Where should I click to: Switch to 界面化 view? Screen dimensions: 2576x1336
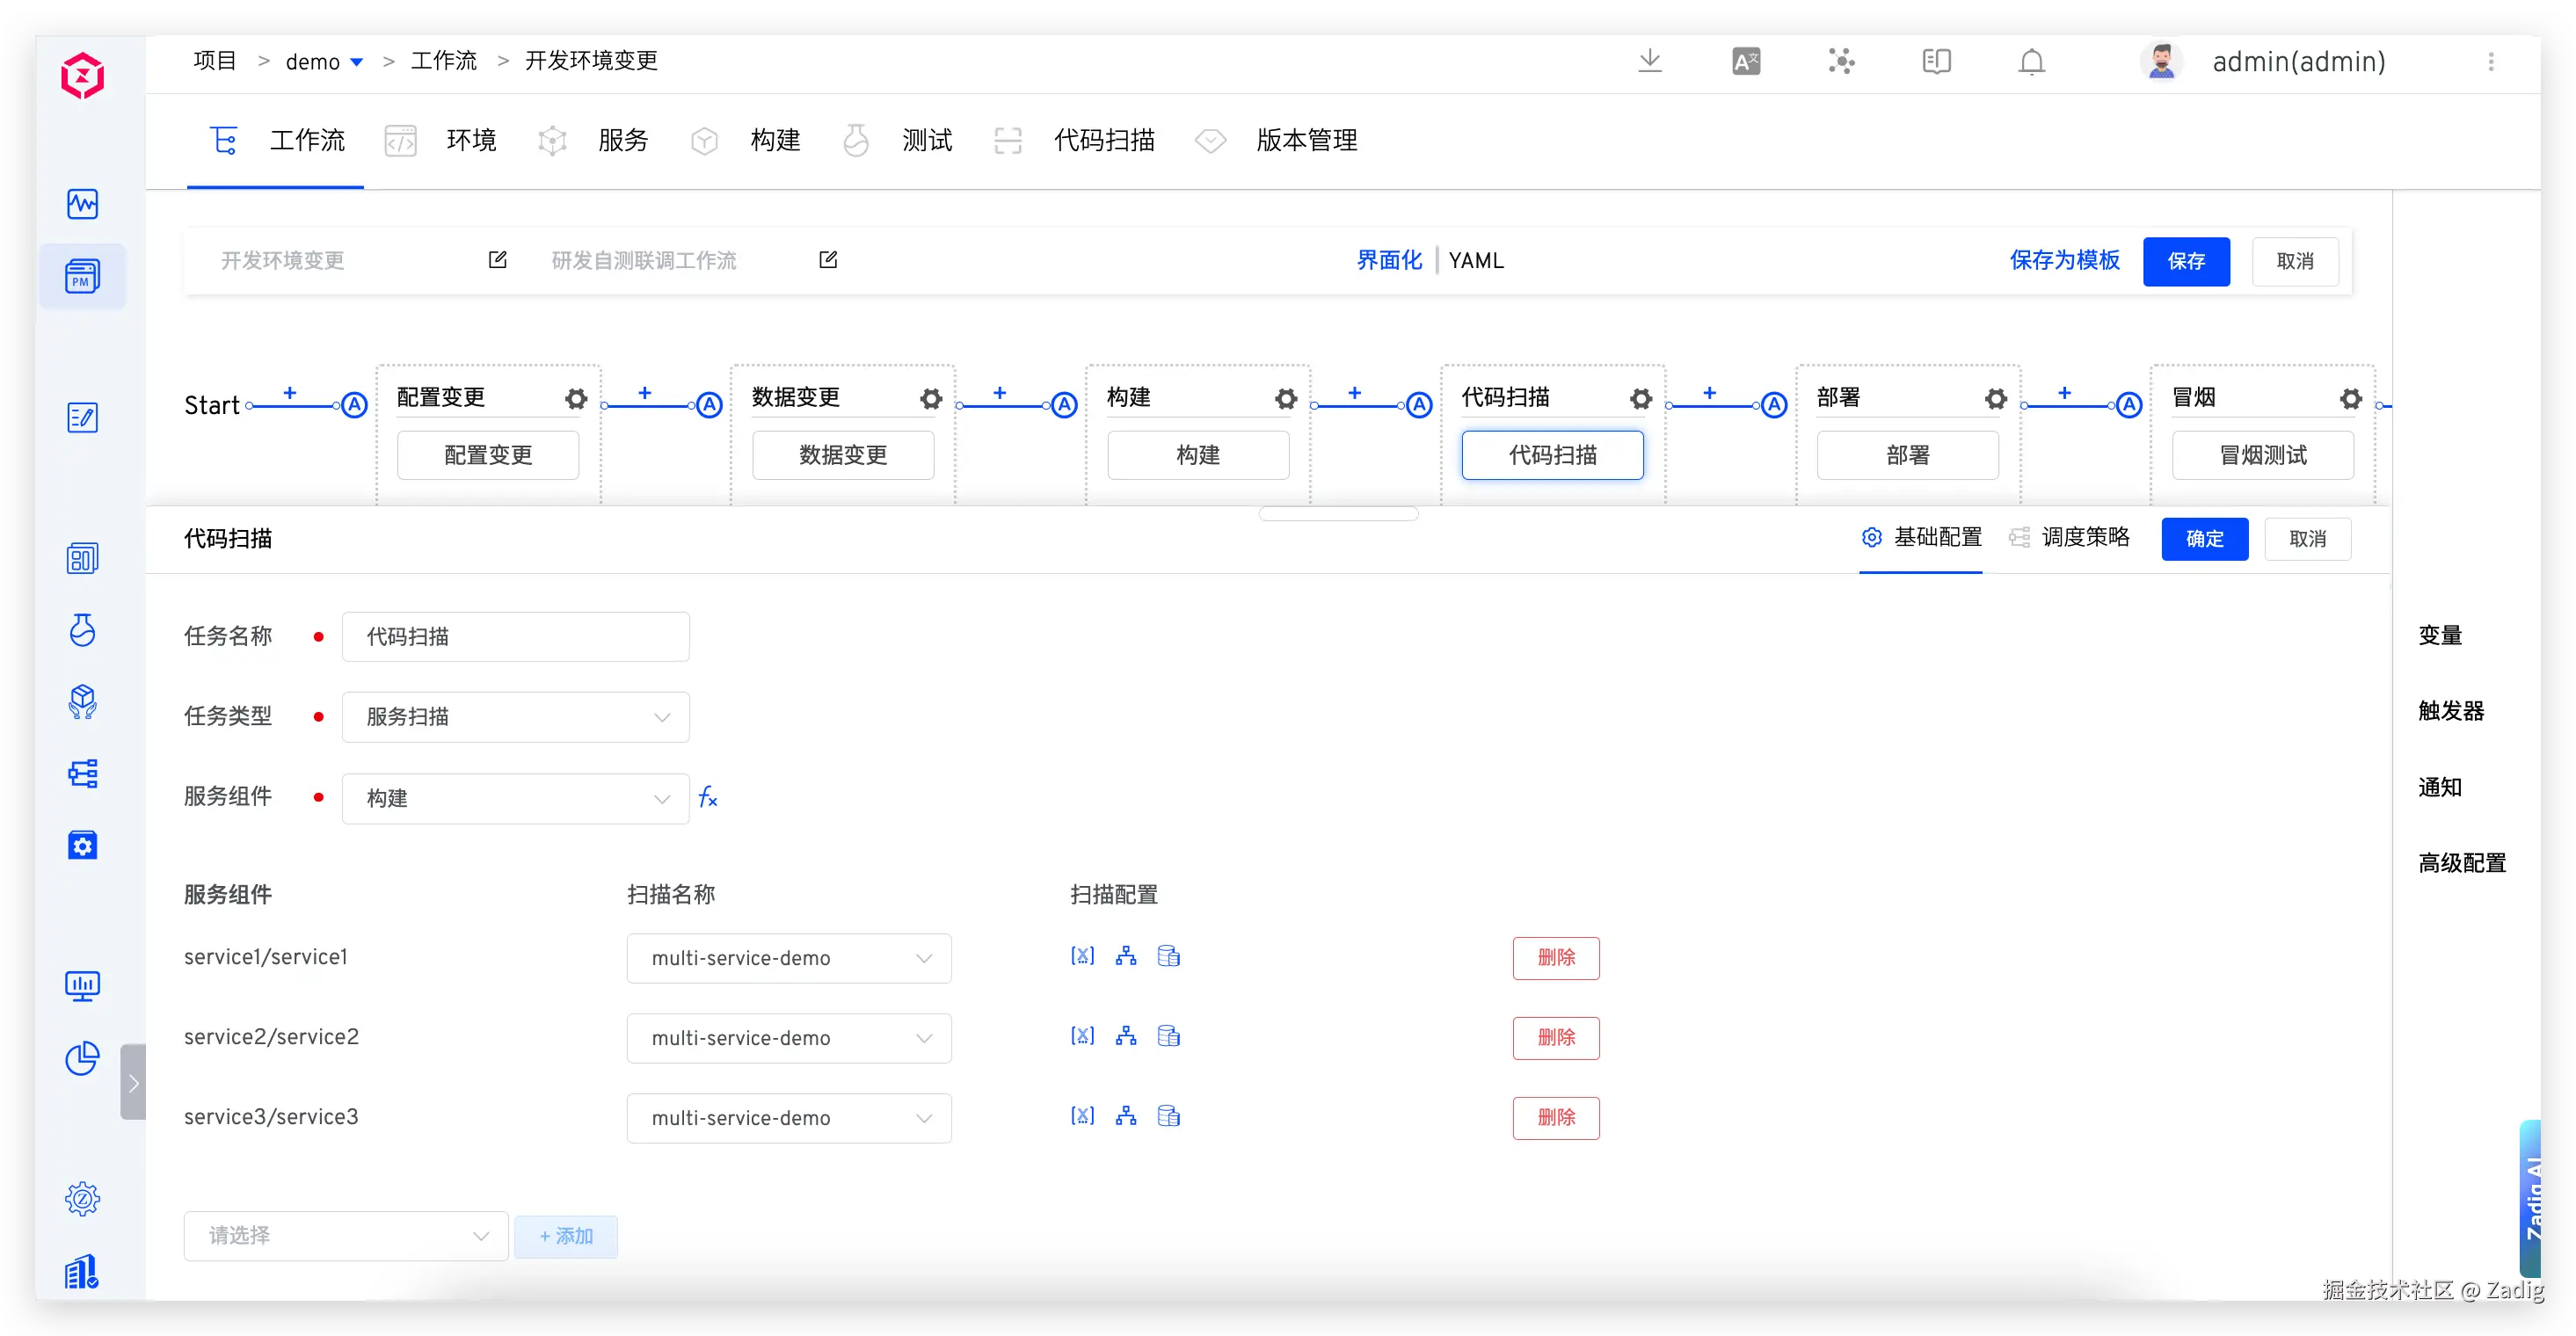[1389, 260]
